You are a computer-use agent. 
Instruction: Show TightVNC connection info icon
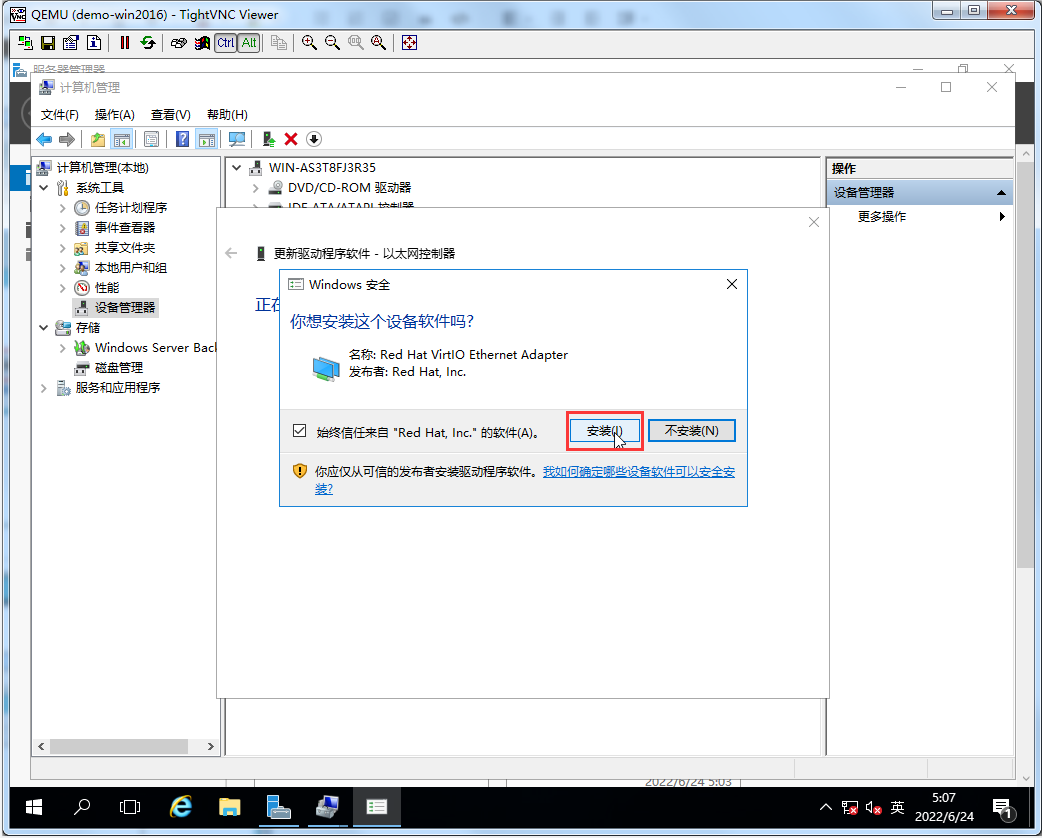[94, 43]
